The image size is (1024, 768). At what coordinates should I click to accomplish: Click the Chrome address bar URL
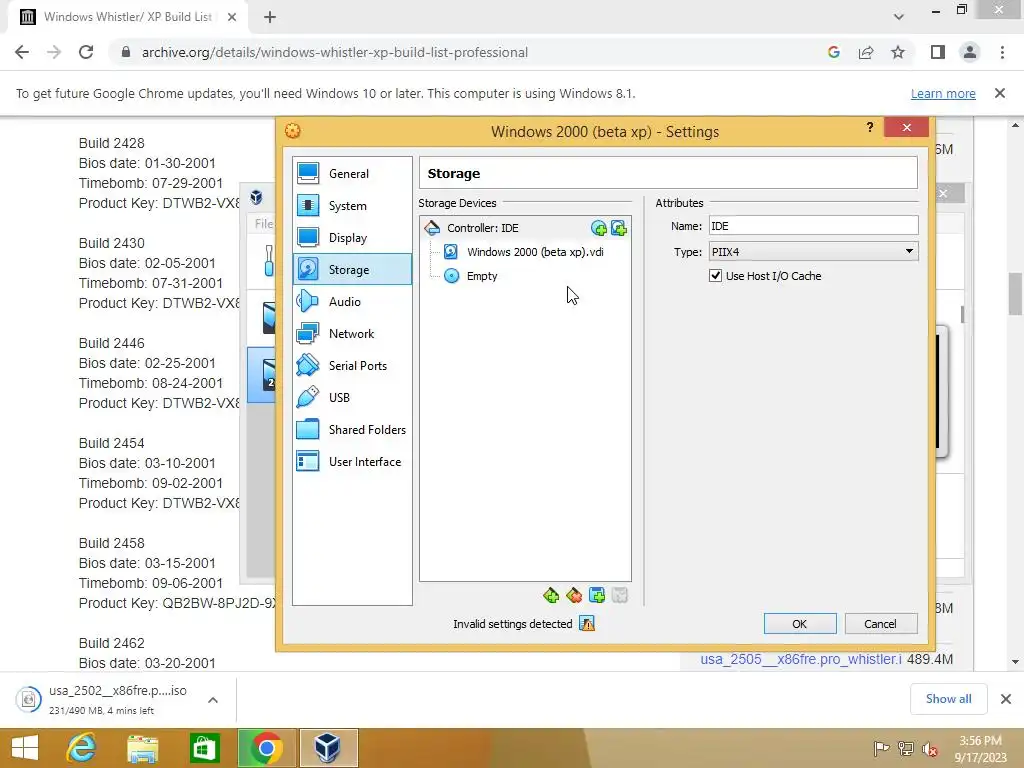click(x=334, y=52)
